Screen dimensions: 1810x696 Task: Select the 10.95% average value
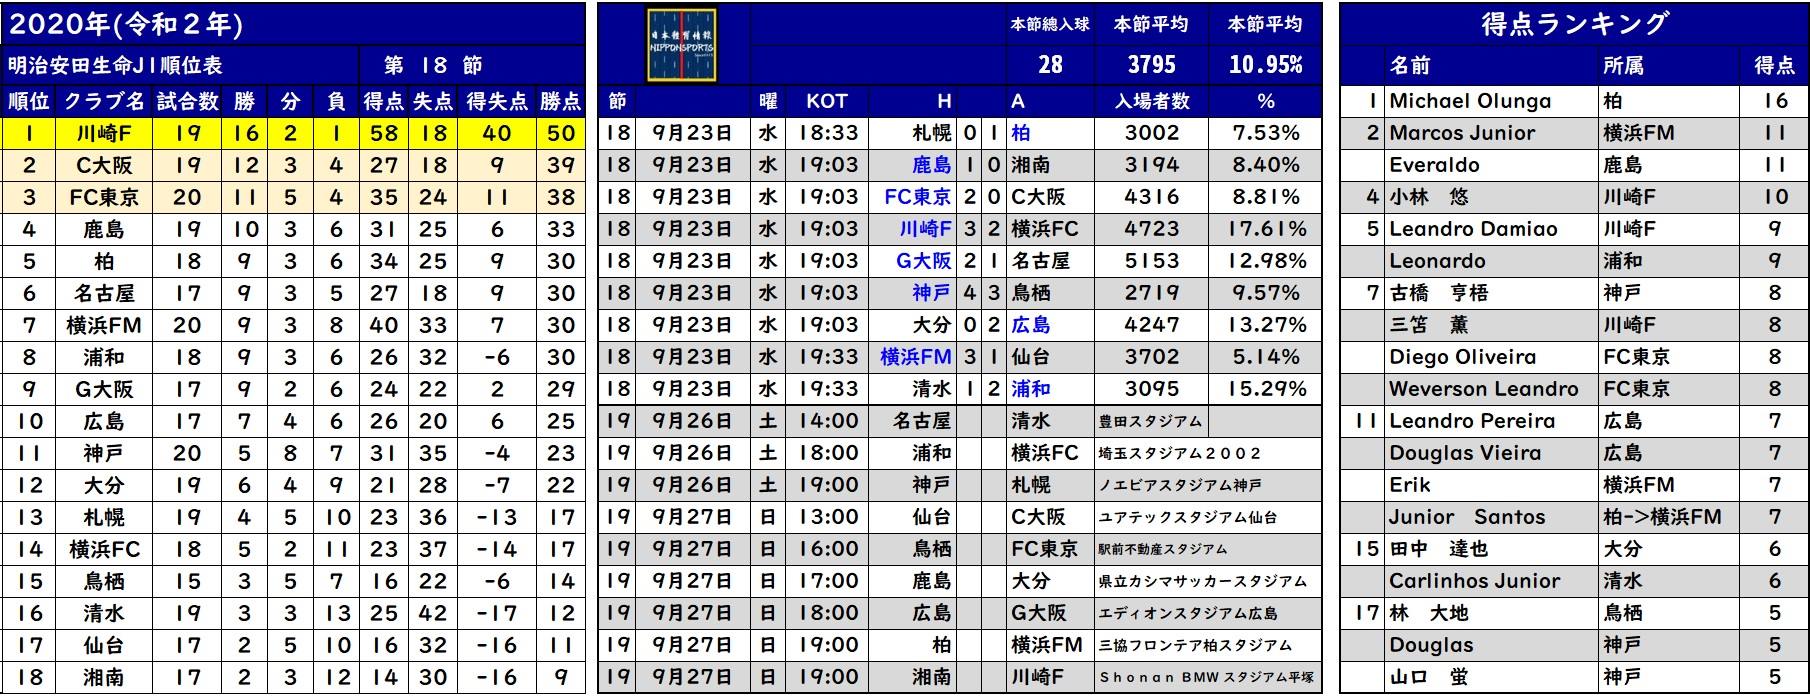click(1266, 65)
